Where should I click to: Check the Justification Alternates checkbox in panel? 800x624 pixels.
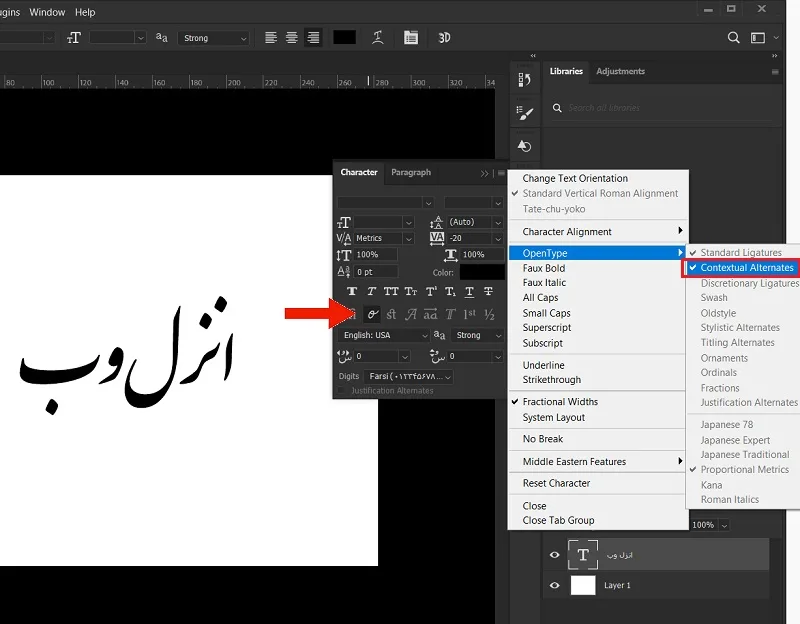341,391
